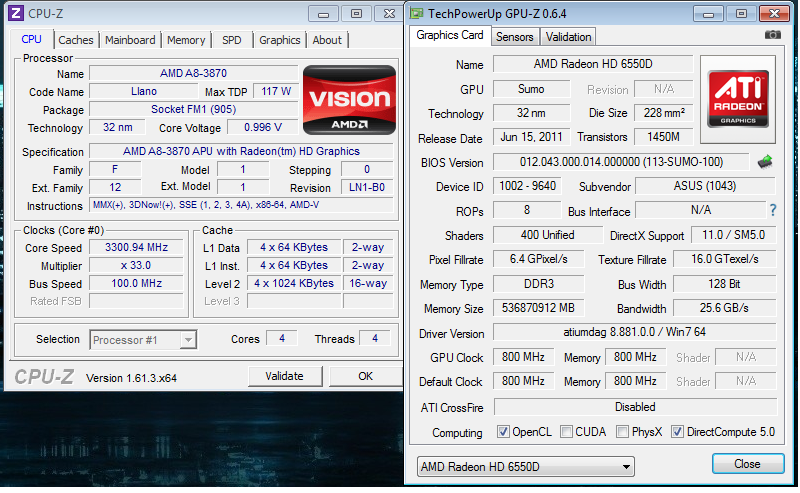This screenshot has width=800, height=493.
Task: Click the Revision value LN1-B0
Action: pyautogui.click(x=367, y=187)
